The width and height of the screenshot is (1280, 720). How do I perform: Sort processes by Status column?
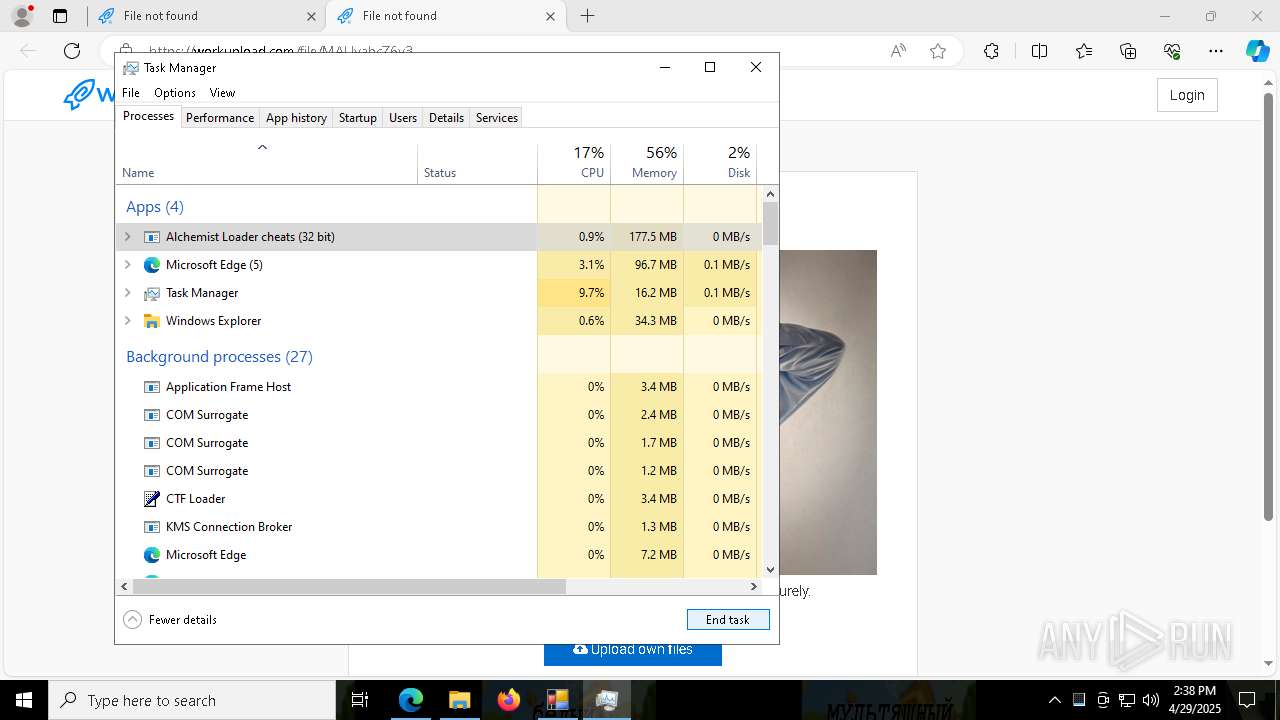[x=477, y=164]
